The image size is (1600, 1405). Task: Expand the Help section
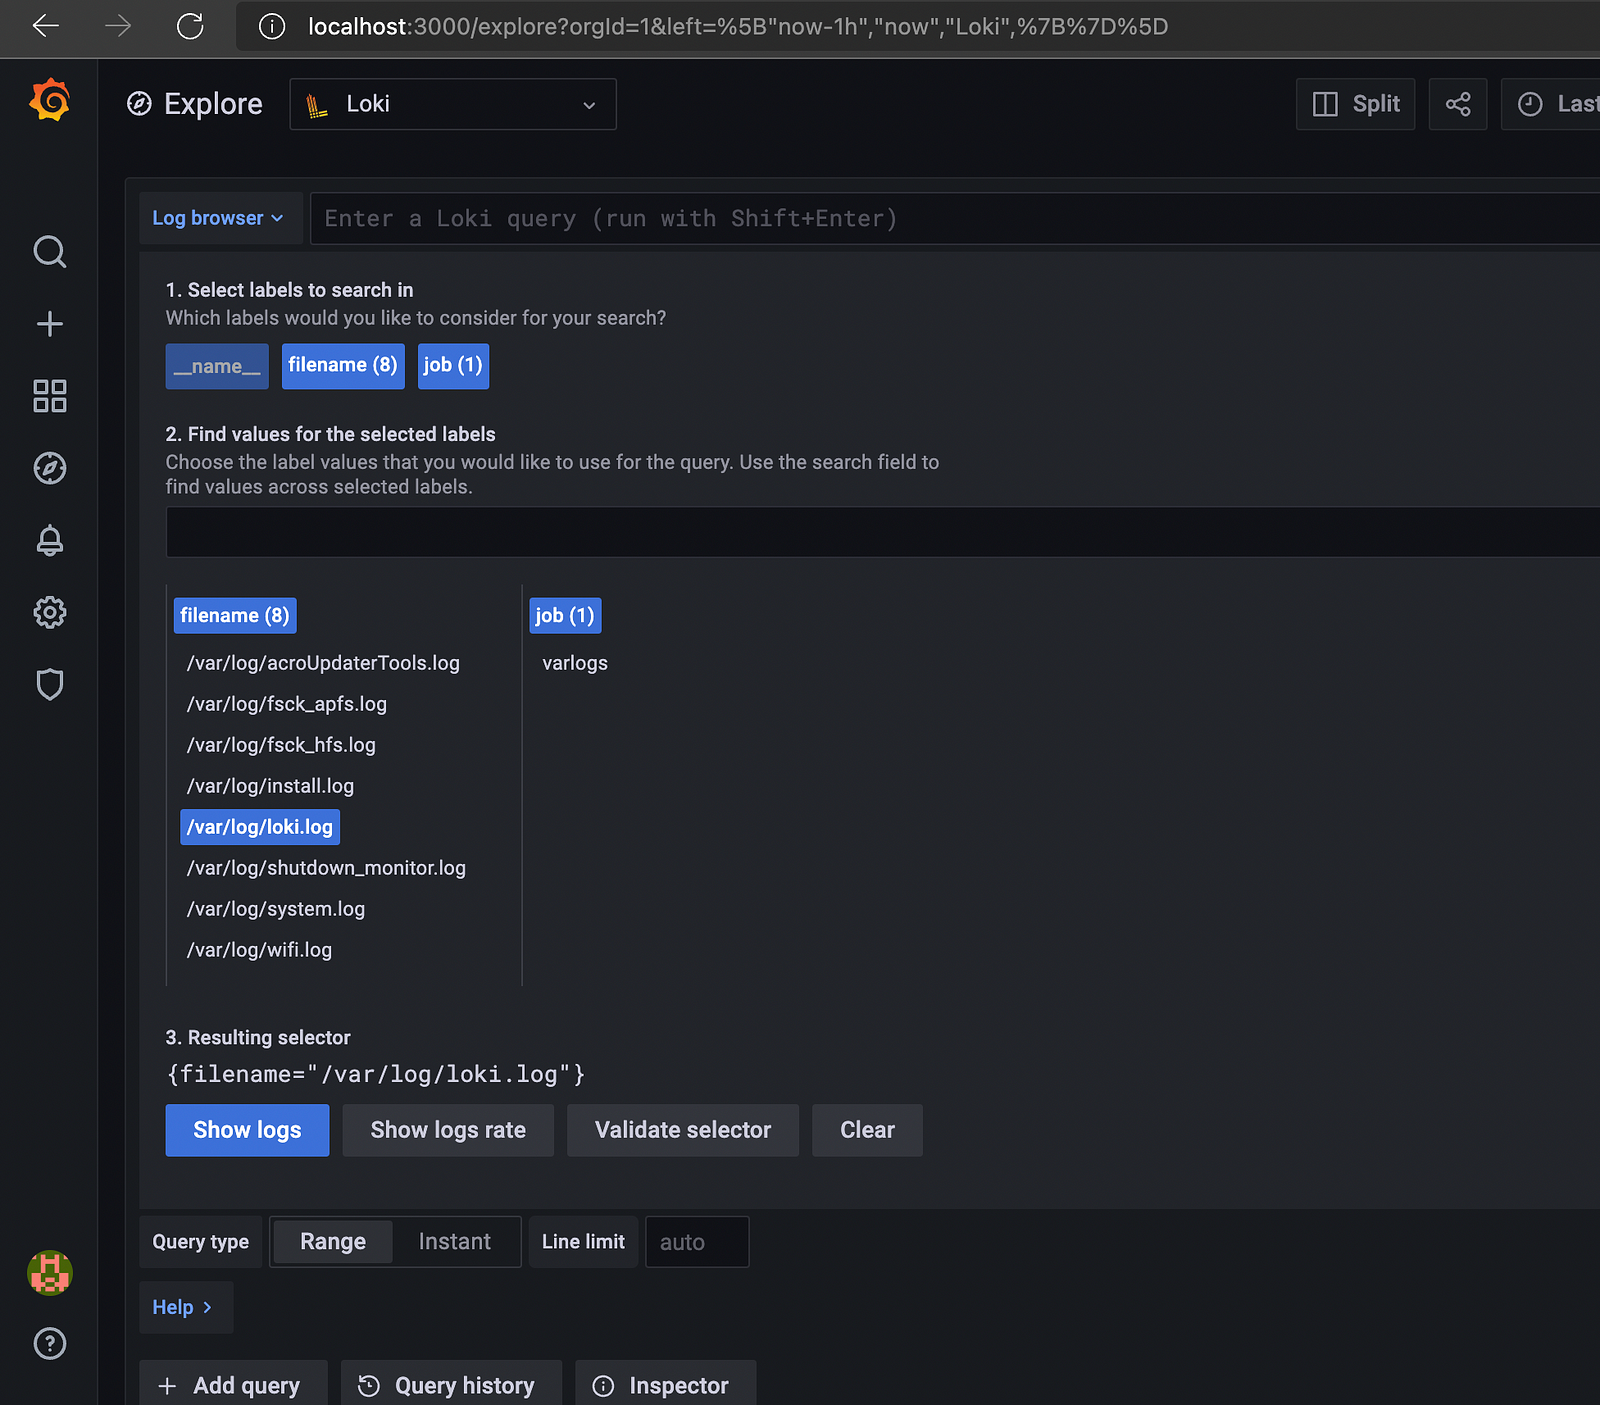185,1307
